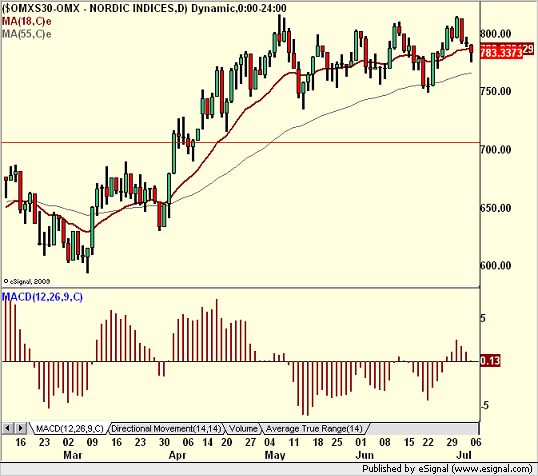Click the 700.00 price axis label
538x476 pixels.
click(x=495, y=150)
